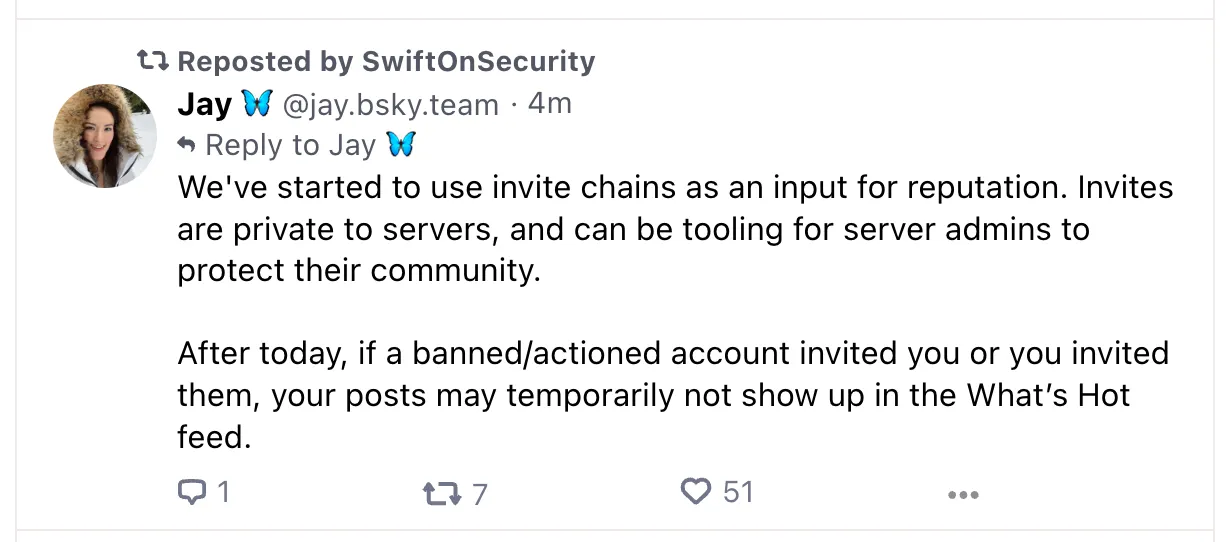Go to parent post via 'Reply to Jay'
1226x542 pixels.
(x=290, y=146)
